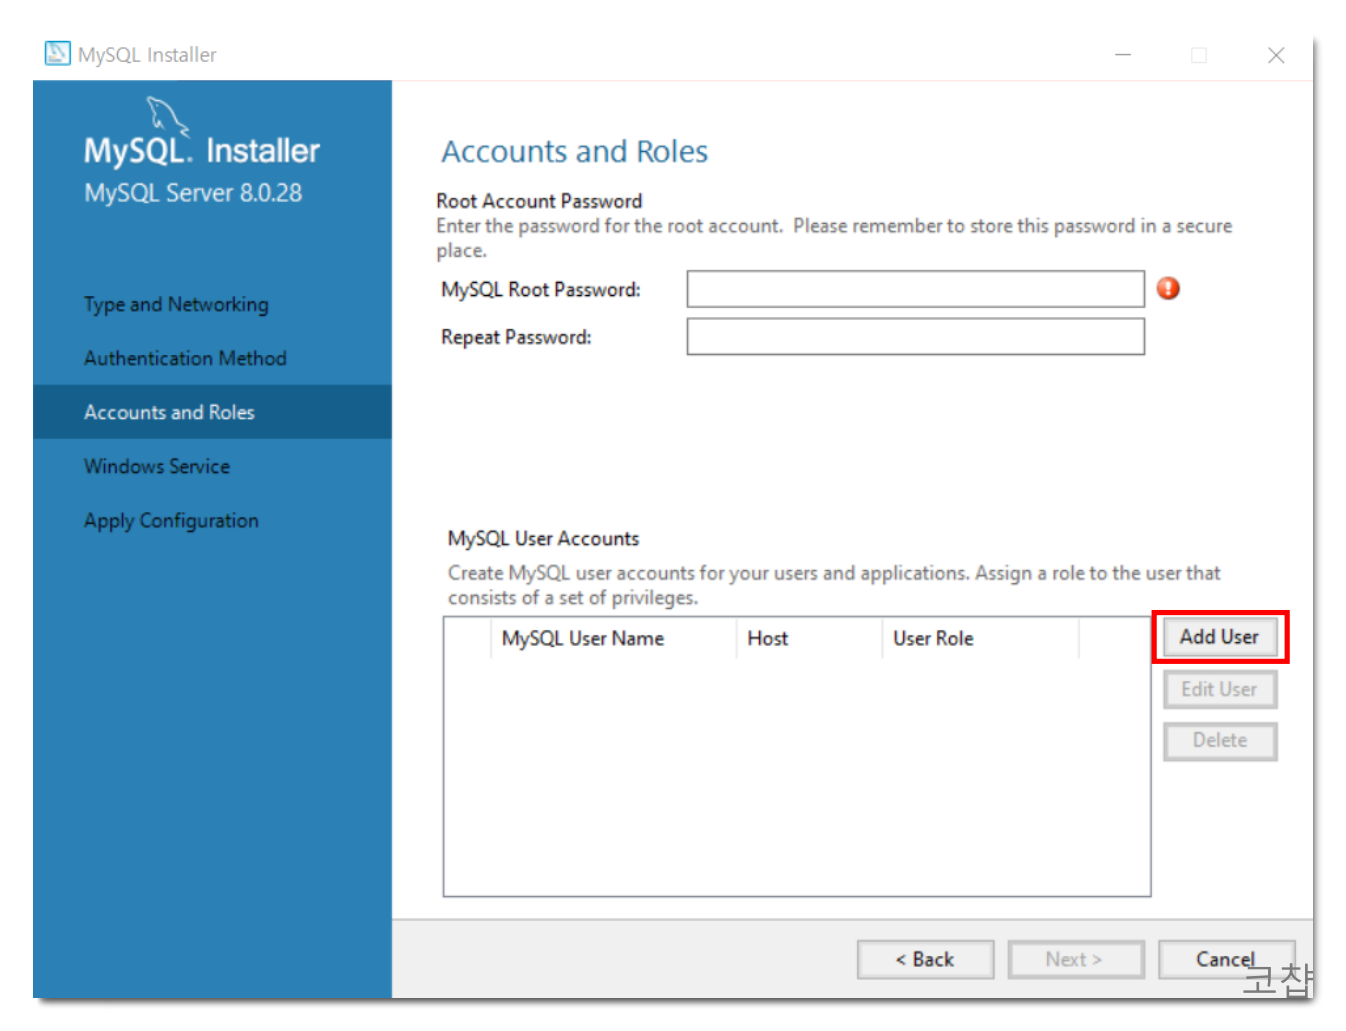Open the Type and Networking step

176,304
